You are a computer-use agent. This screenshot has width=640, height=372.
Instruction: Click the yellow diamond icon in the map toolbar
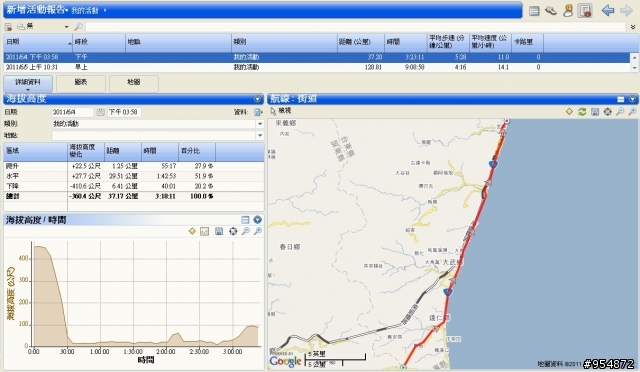(x=569, y=111)
